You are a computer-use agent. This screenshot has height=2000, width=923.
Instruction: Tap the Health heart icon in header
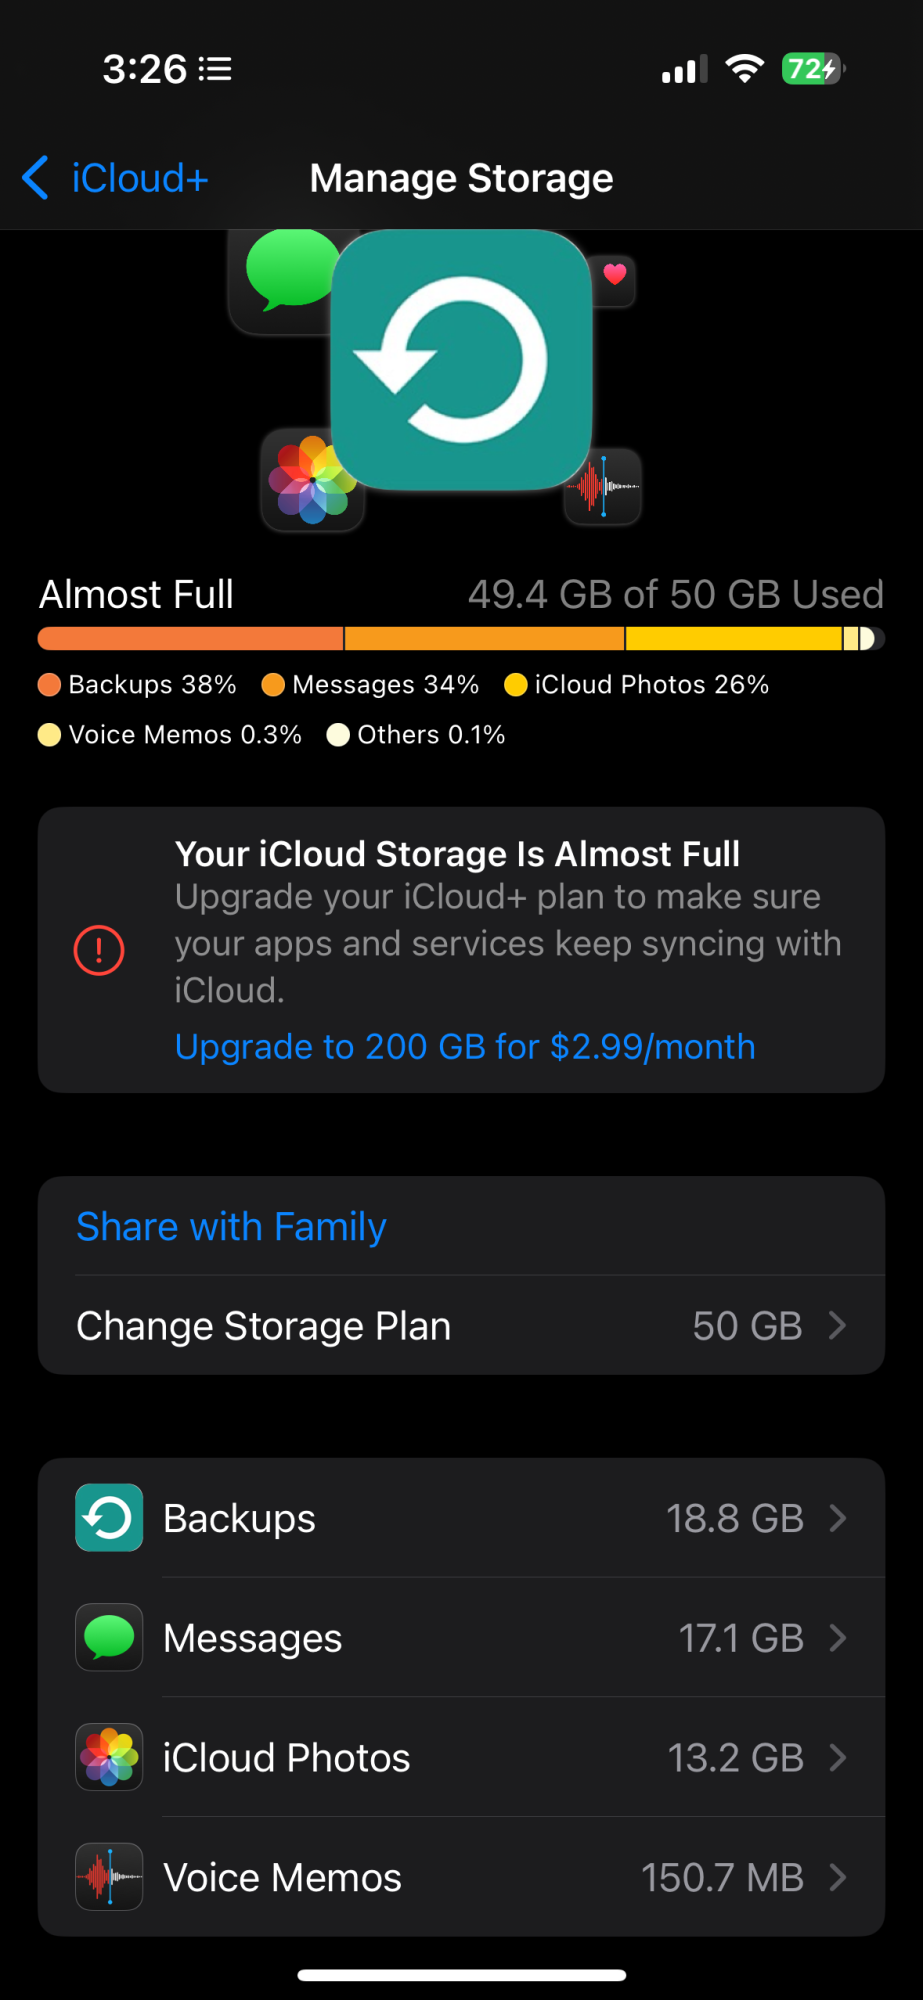point(614,274)
